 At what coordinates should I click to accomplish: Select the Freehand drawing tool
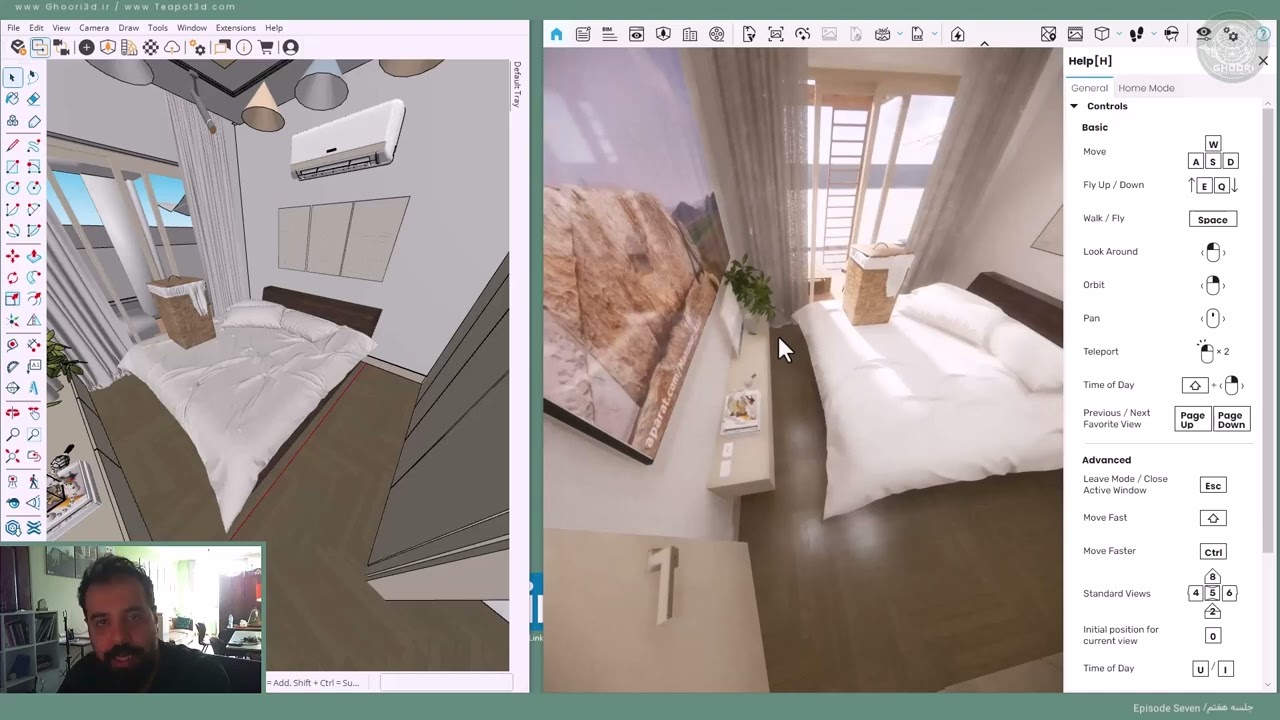34,146
